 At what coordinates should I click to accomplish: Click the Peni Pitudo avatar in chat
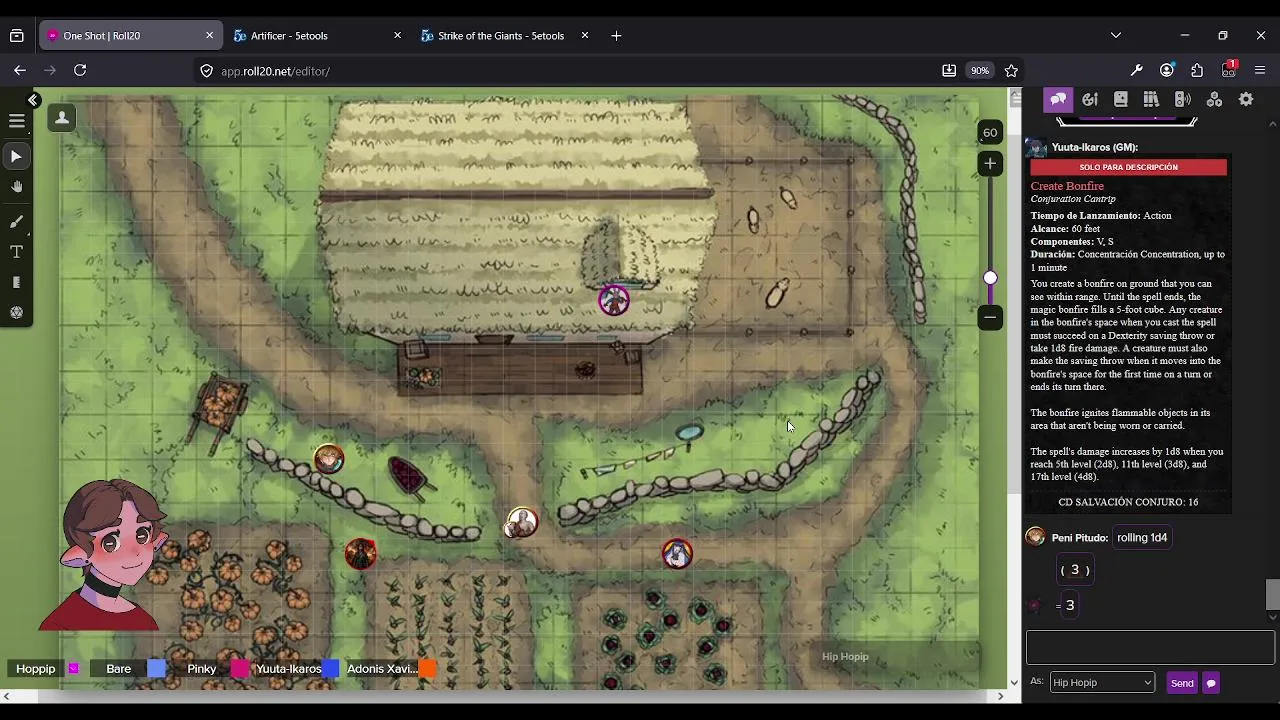[x=1036, y=537]
